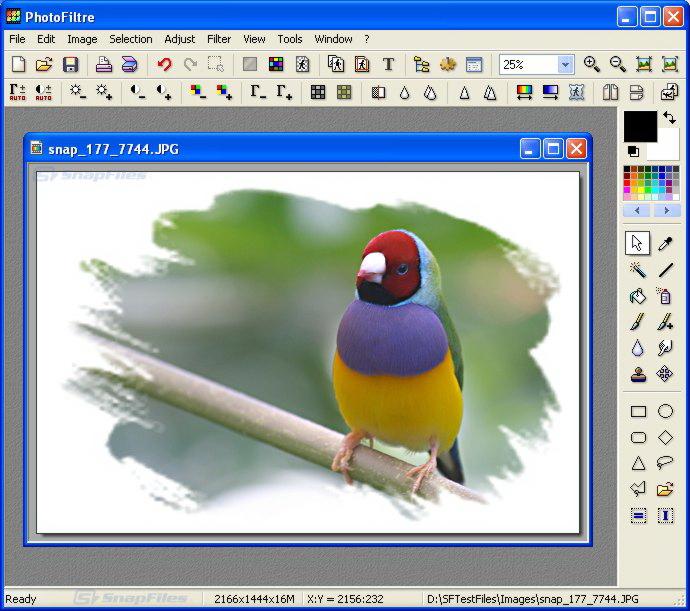Decrease color saturation
Image resolution: width=690 pixels, height=611 pixels.
(198, 92)
